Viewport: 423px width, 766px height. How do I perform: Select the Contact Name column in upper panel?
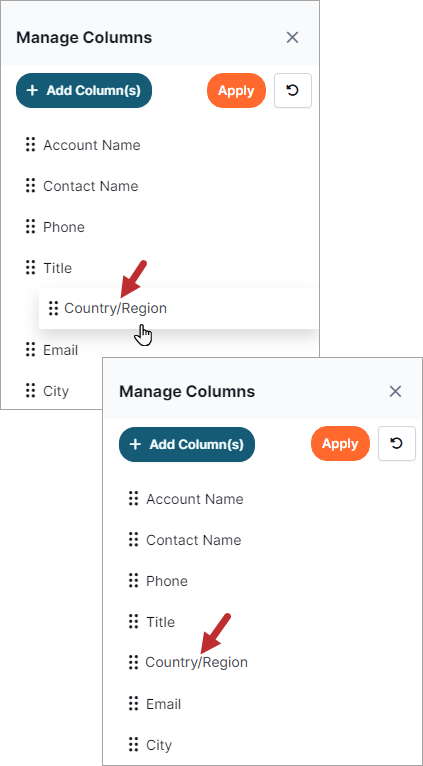(x=91, y=186)
